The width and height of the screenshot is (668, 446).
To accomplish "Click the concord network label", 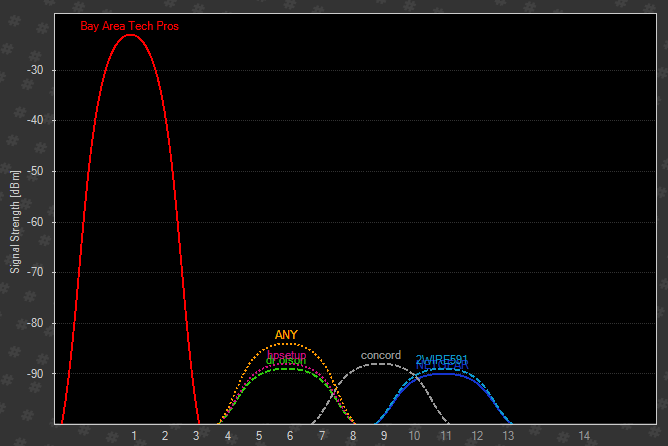I will pyautogui.click(x=381, y=355).
